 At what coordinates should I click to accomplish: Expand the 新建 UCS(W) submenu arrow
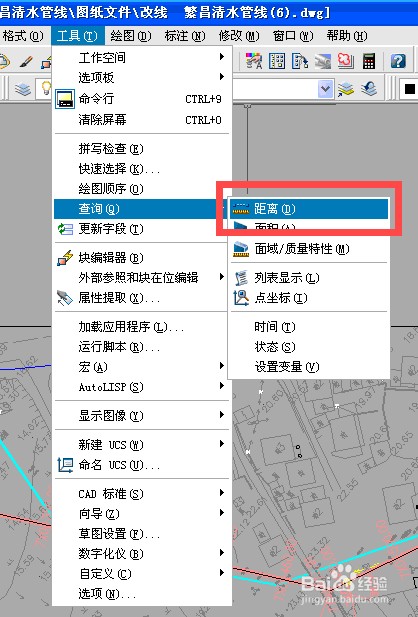222,444
